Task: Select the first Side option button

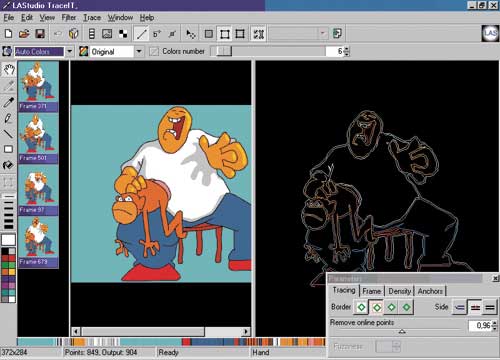Action: pyautogui.click(x=460, y=307)
